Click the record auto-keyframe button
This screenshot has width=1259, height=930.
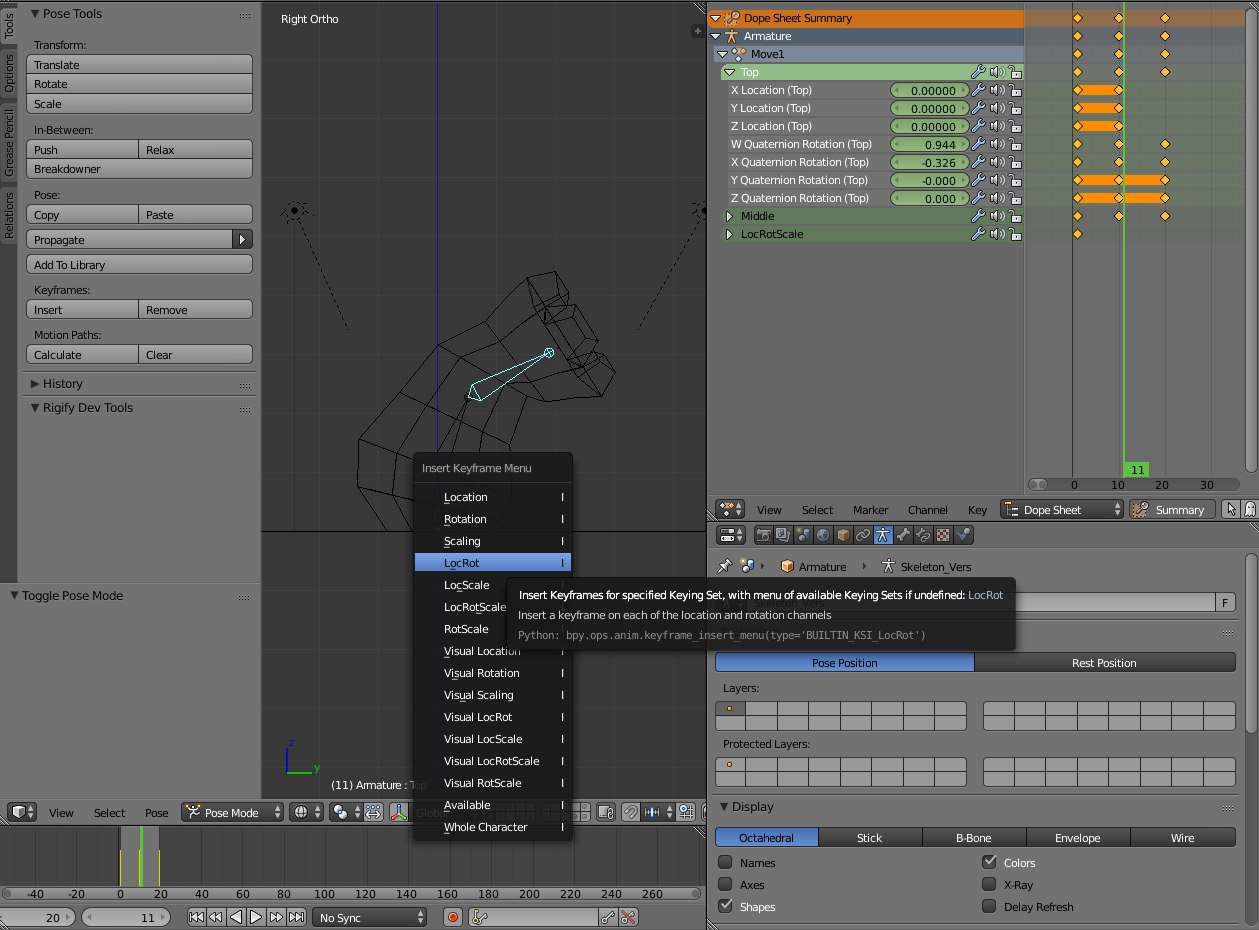pos(453,917)
